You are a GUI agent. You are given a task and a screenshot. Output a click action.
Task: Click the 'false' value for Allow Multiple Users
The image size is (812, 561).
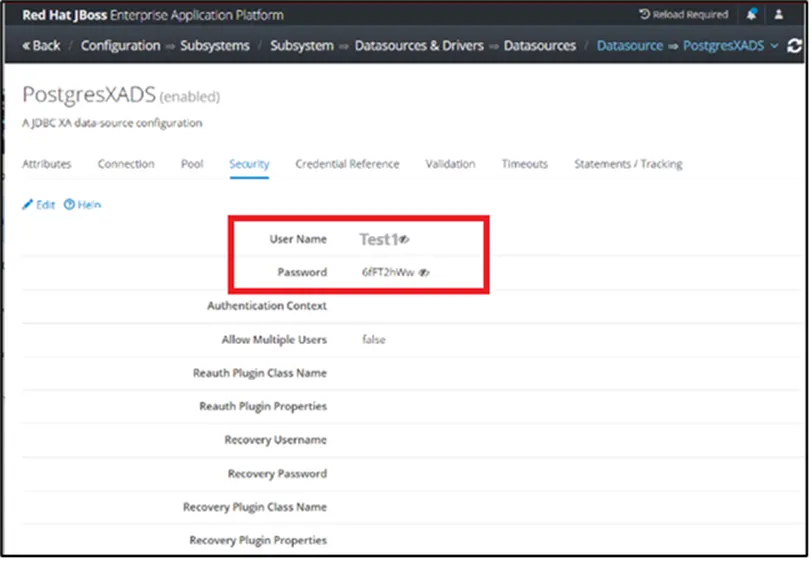(373, 340)
